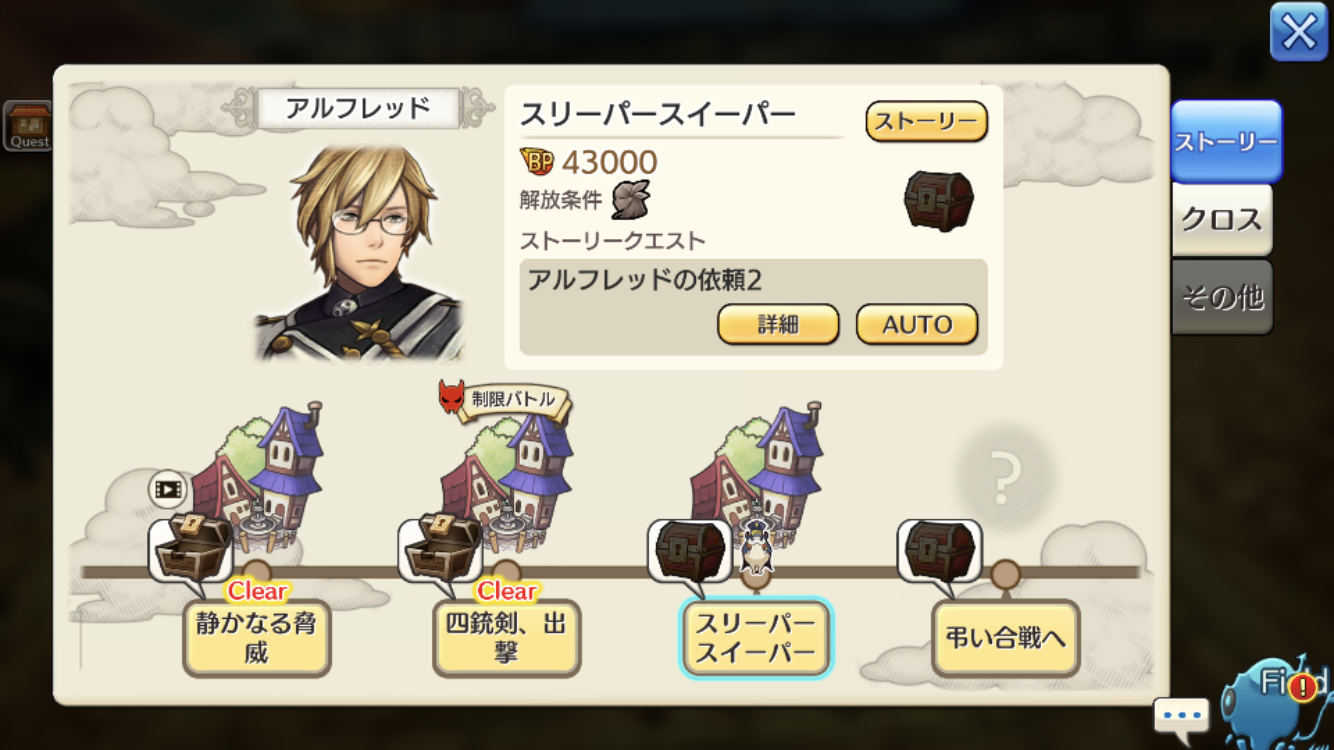Click the reward chest in quest details
1334x750 pixels.
pyautogui.click(x=938, y=201)
